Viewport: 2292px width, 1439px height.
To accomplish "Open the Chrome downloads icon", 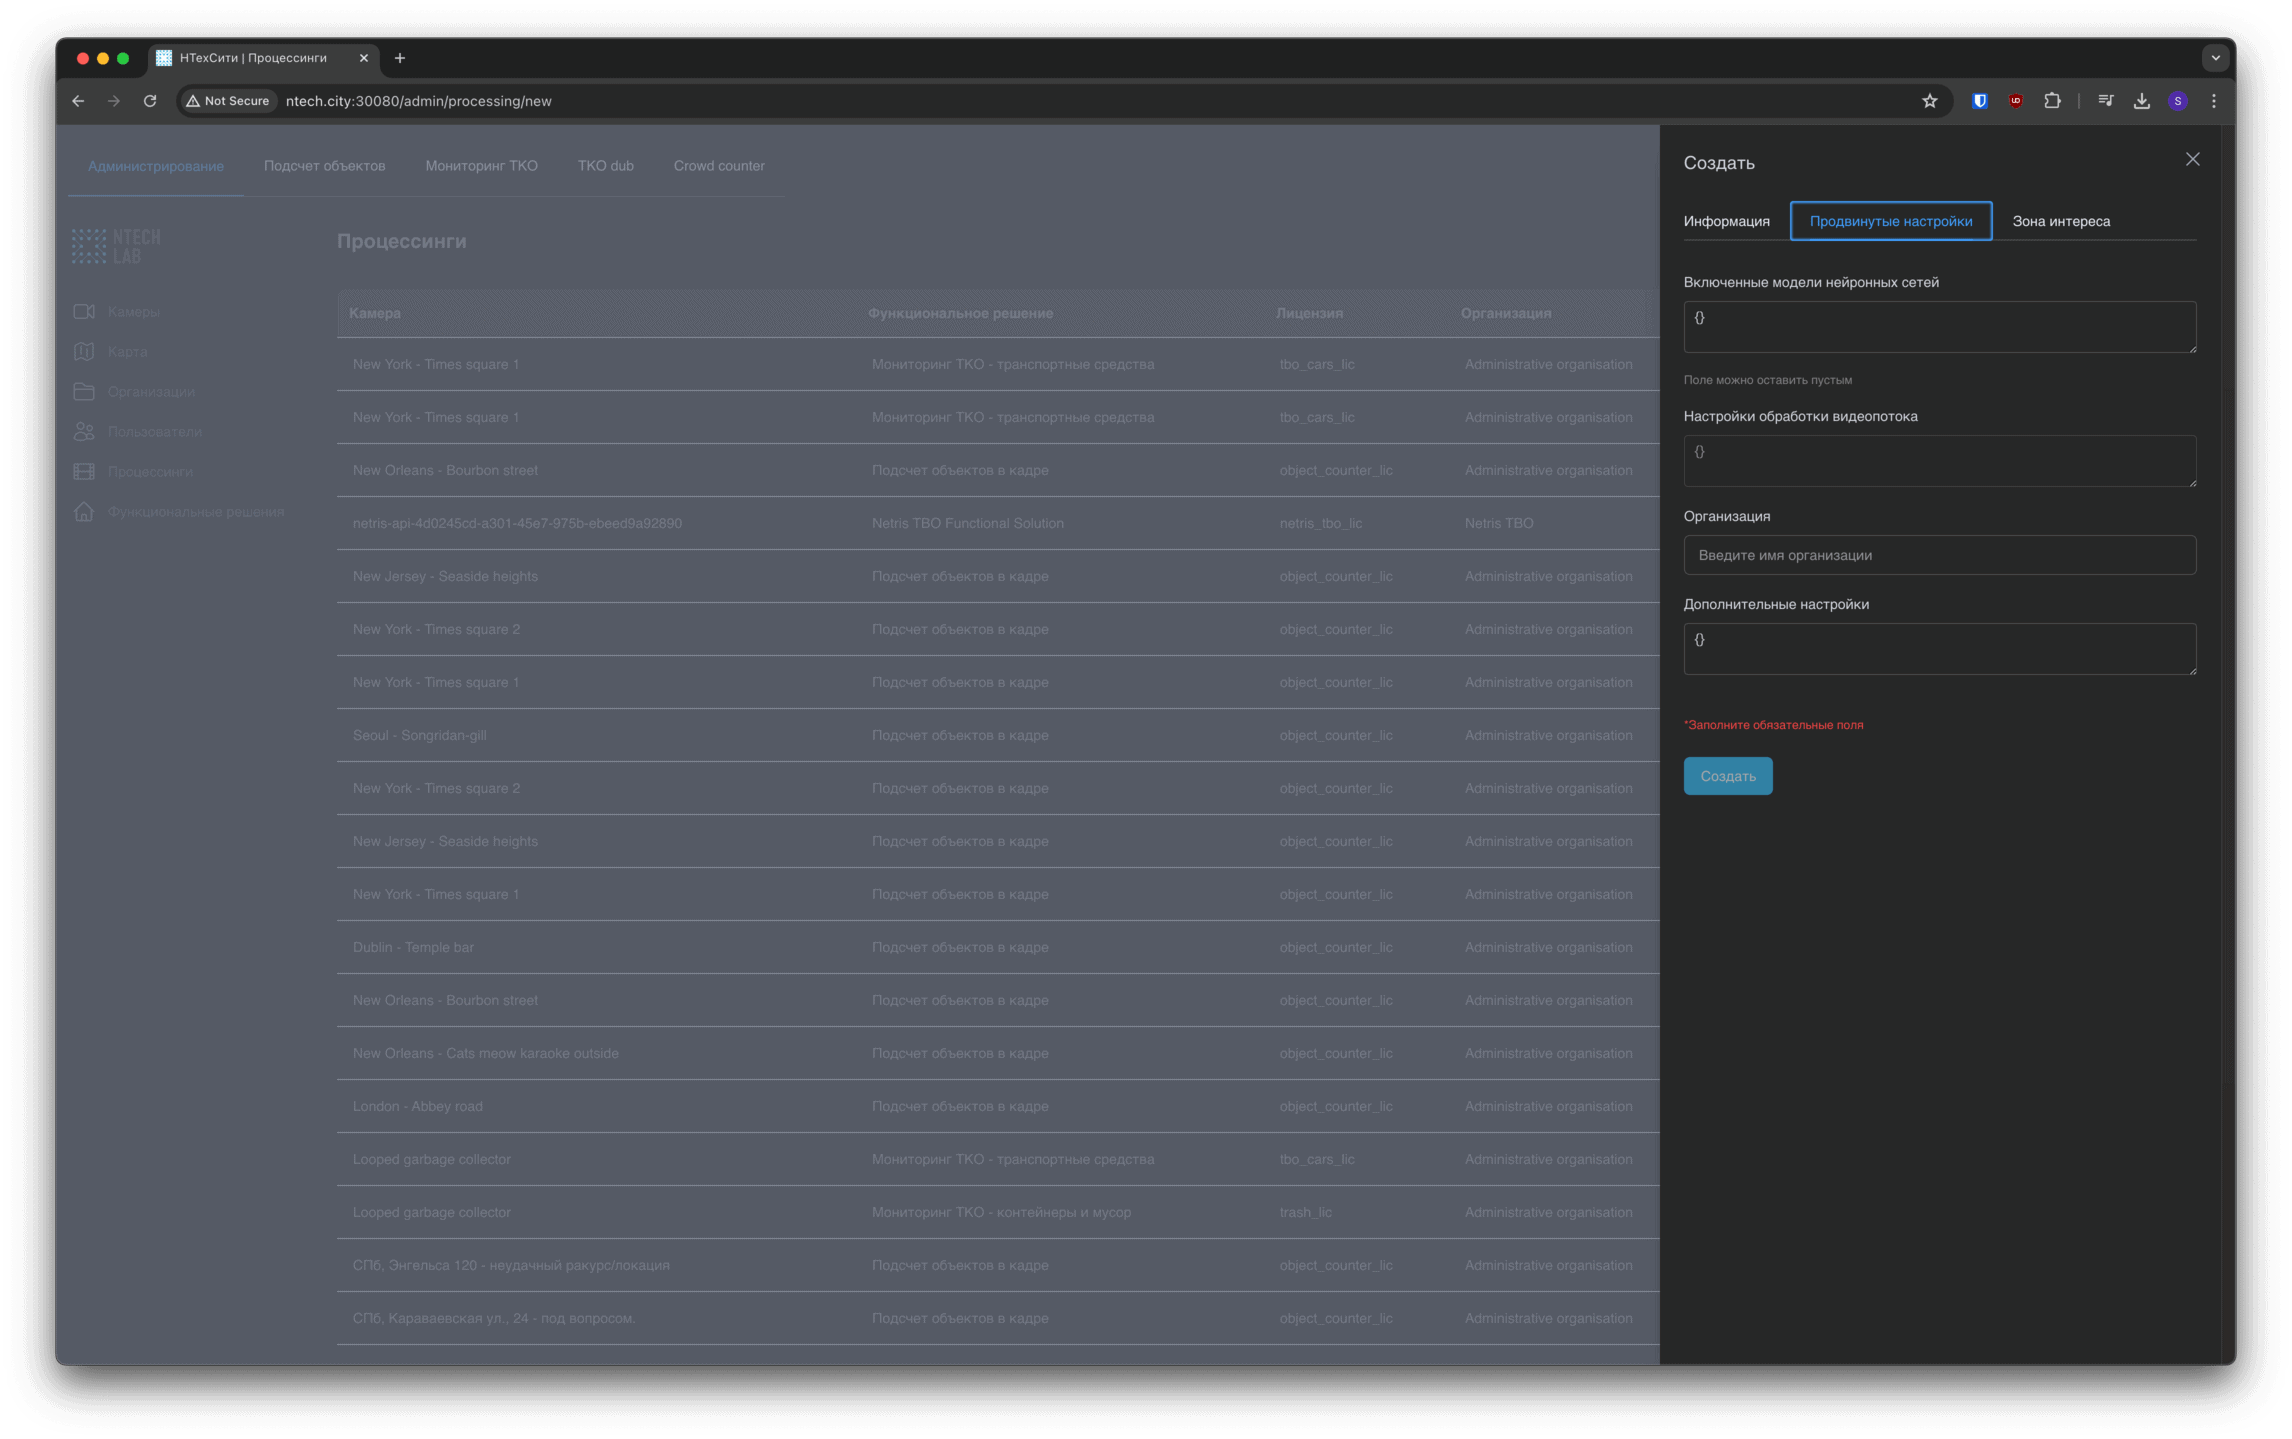I will tap(2141, 101).
